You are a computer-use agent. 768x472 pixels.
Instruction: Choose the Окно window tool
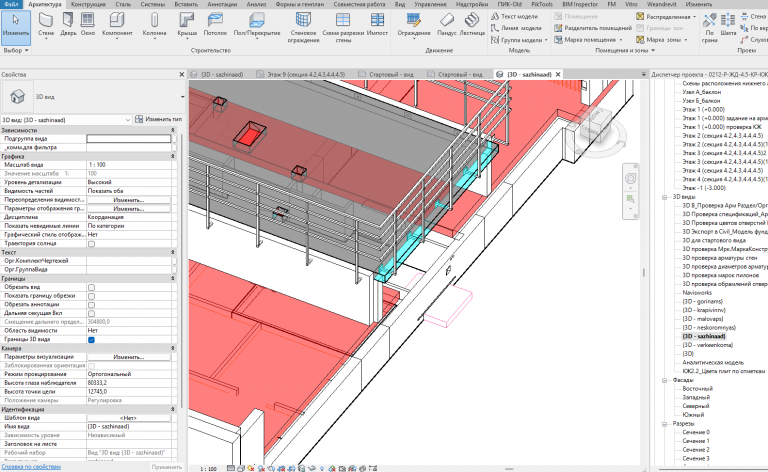pos(88,25)
